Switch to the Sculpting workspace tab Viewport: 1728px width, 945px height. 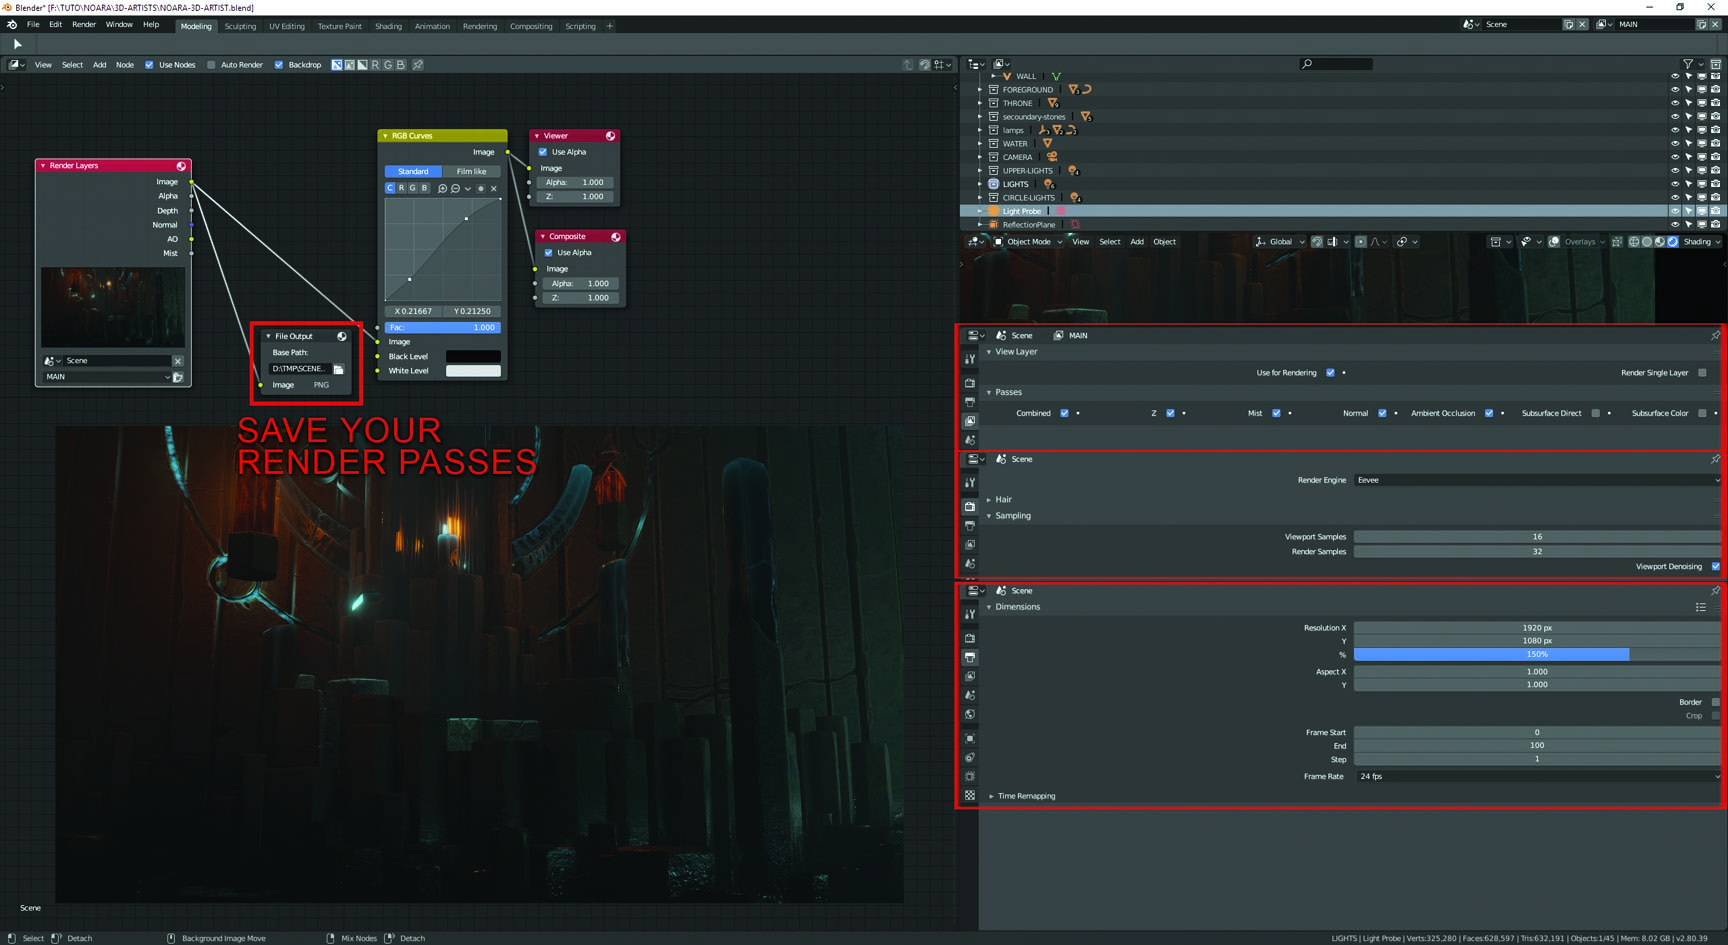(240, 26)
